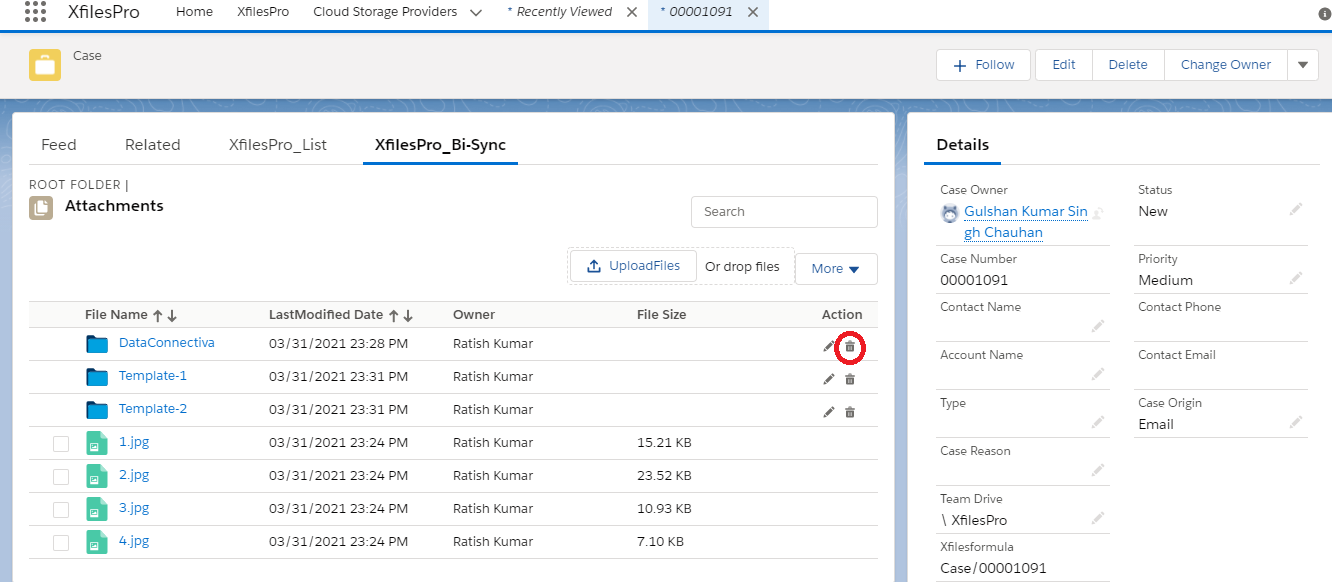The height and width of the screenshot is (582, 1332).
Task: Switch to the Feed tab
Action: coord(59,145)
